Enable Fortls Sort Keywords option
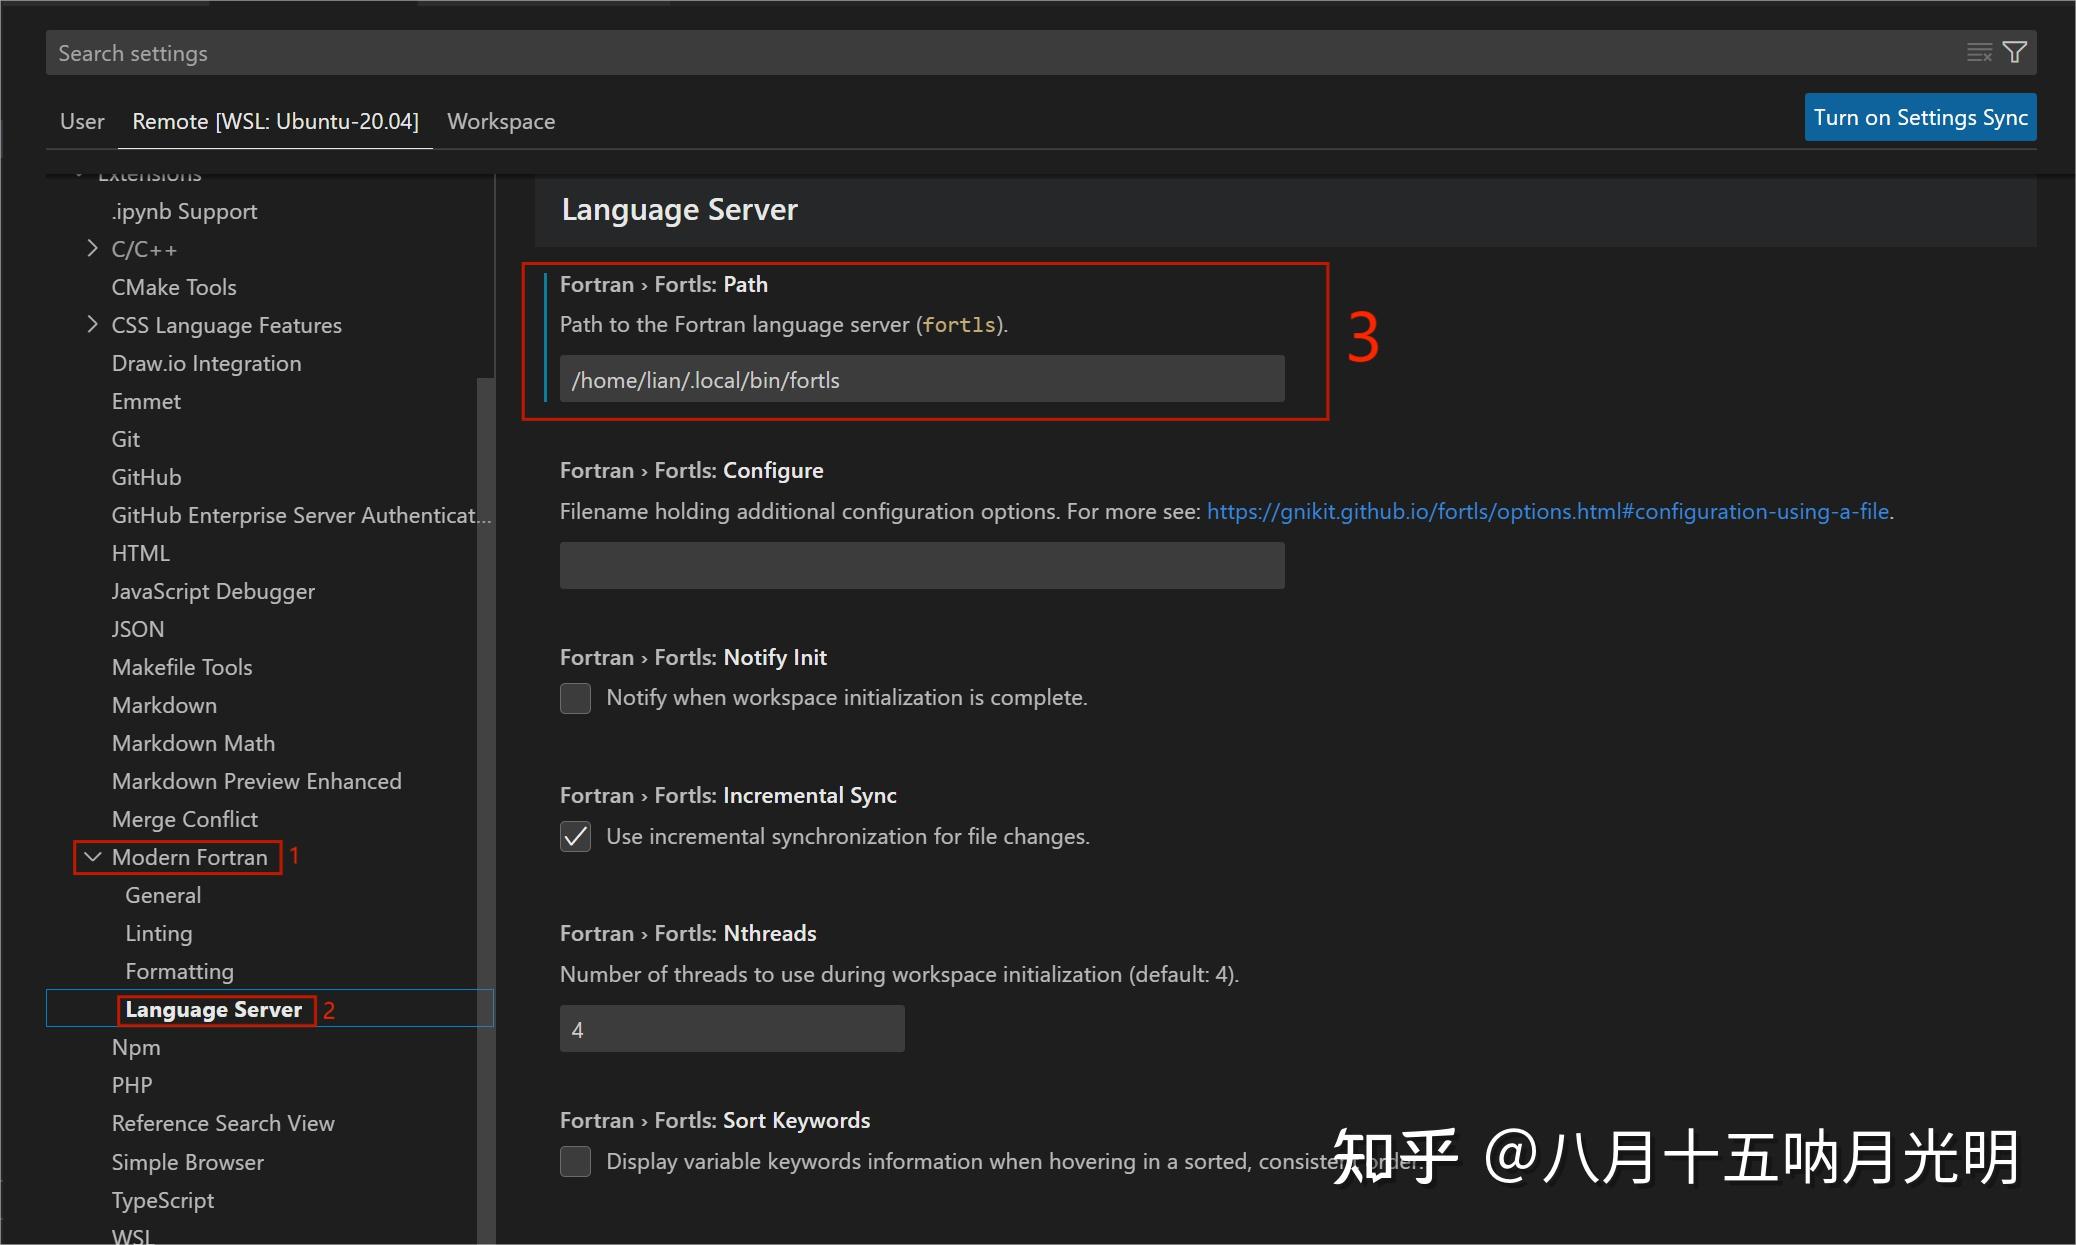 [x=575, y=1161]
